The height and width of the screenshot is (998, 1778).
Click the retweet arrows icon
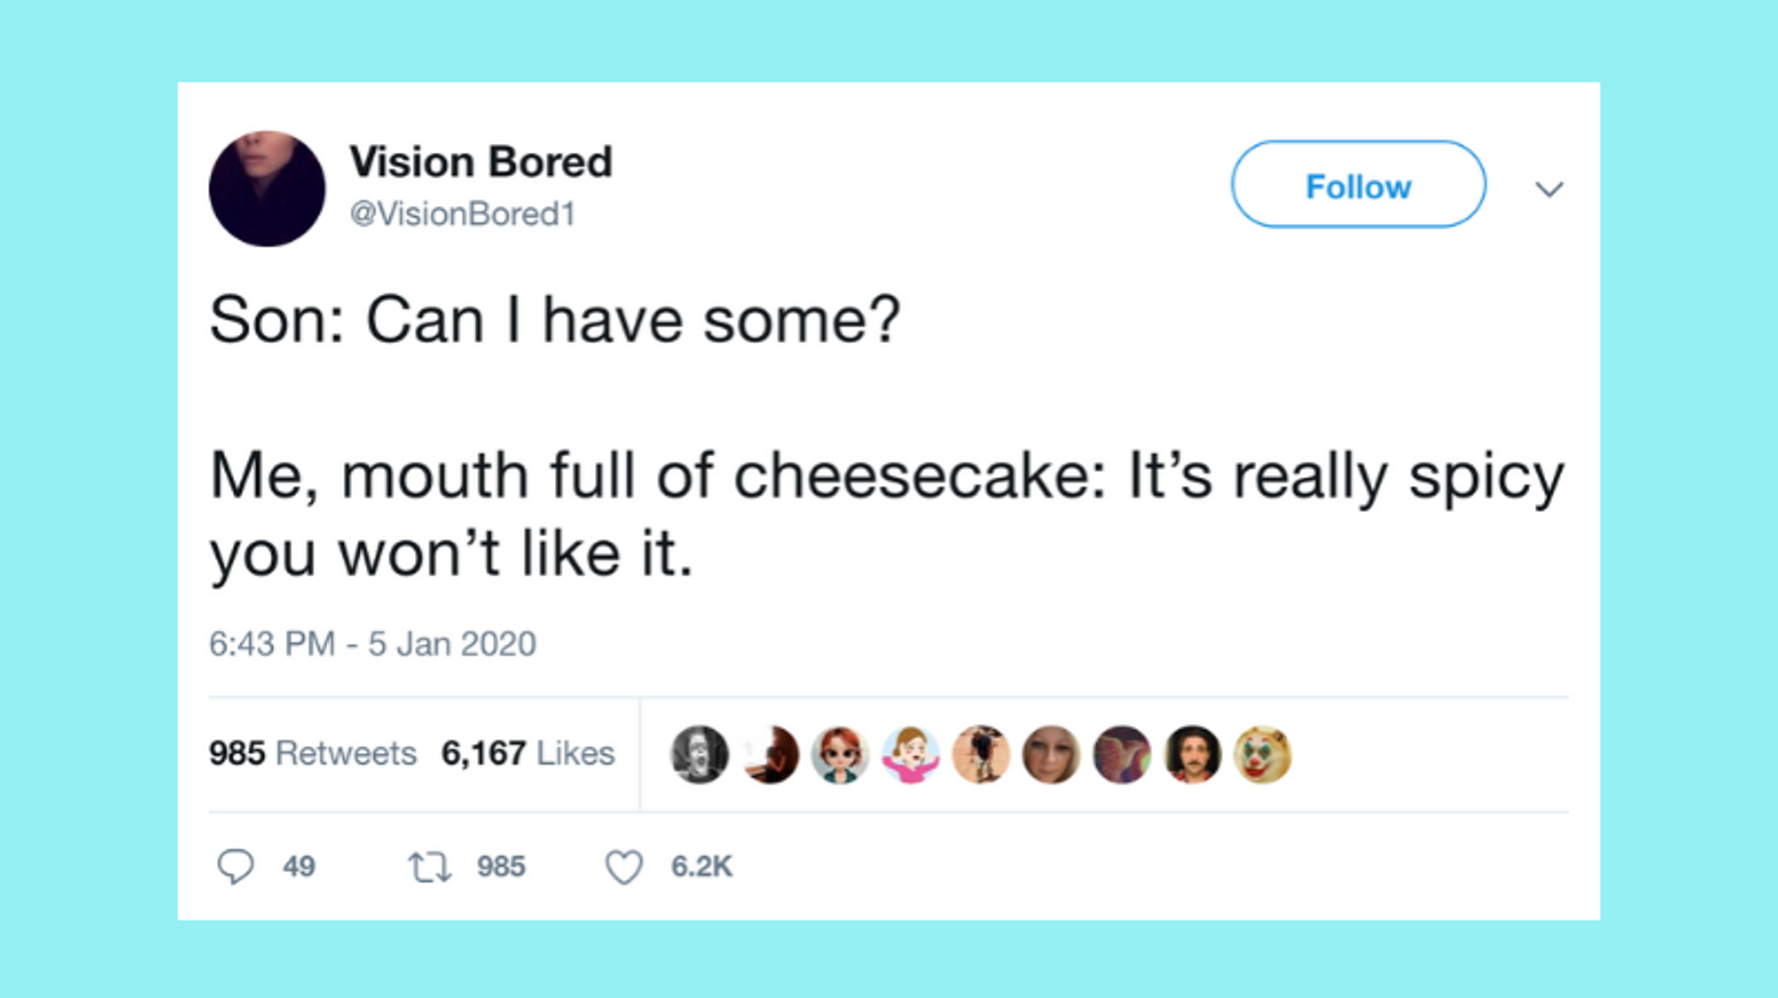(429, 867)
